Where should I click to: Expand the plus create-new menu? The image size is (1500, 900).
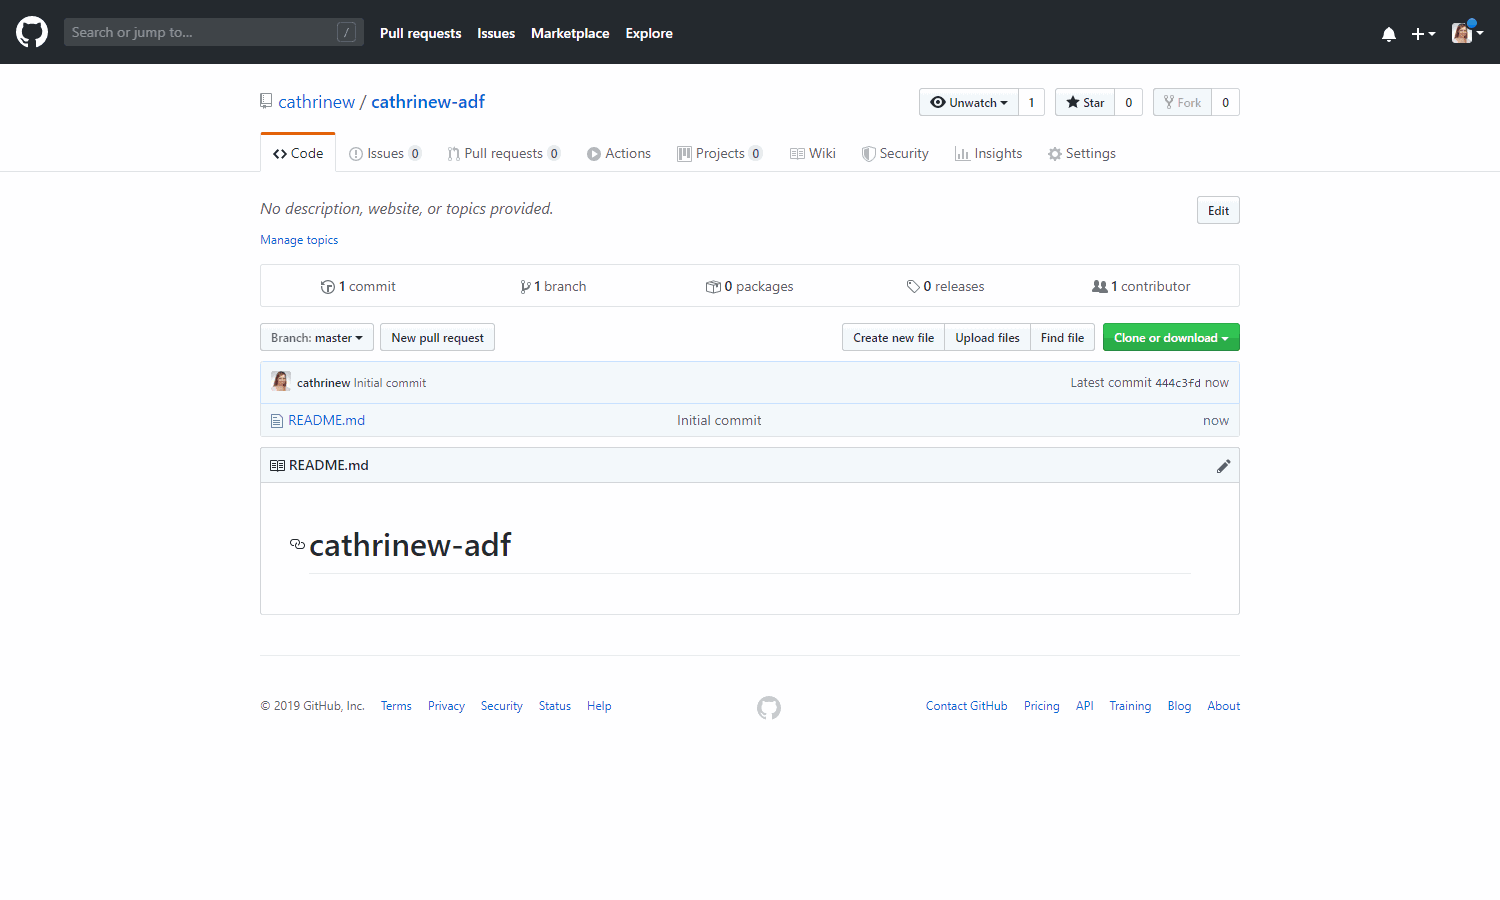coord(1423,34)
